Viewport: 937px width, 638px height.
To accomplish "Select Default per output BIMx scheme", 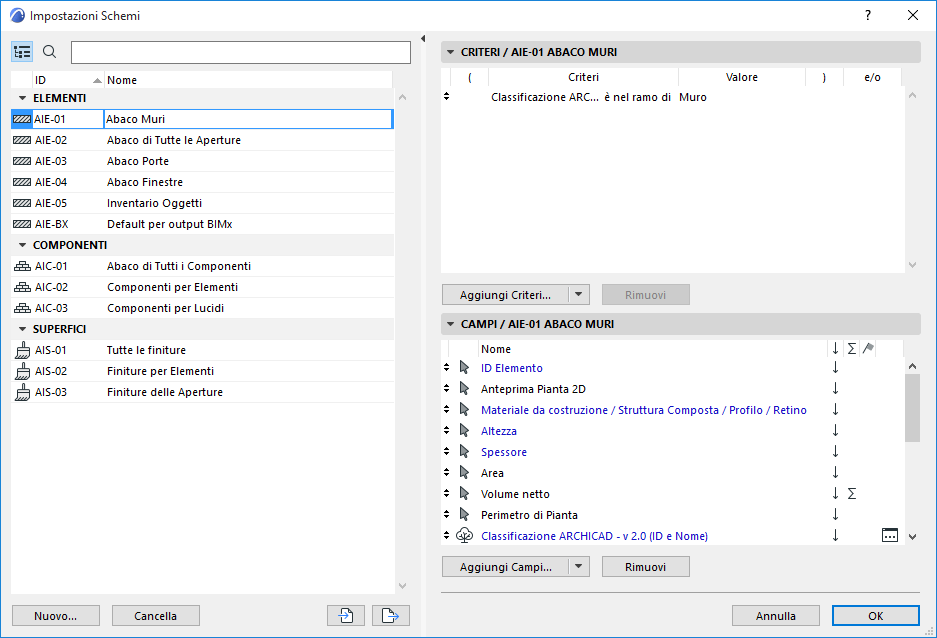I will point(203,224).
